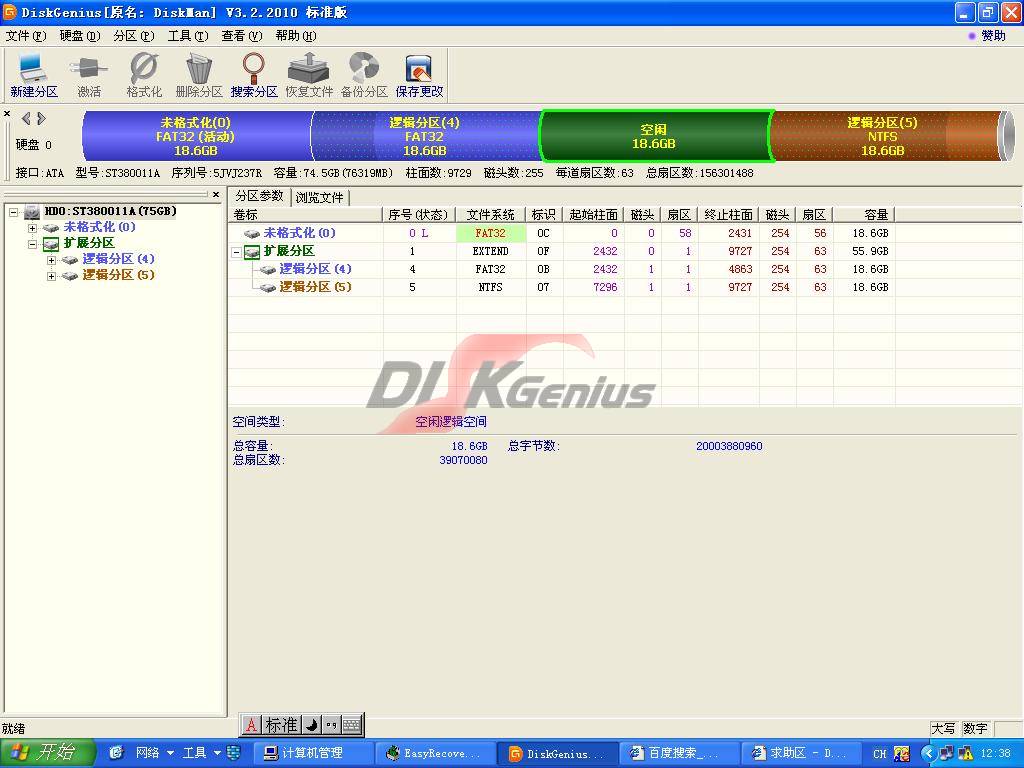Click the 格式化 (format) toolbar icon
This screenshot has height=768, width=1024.
coord(144,75)
